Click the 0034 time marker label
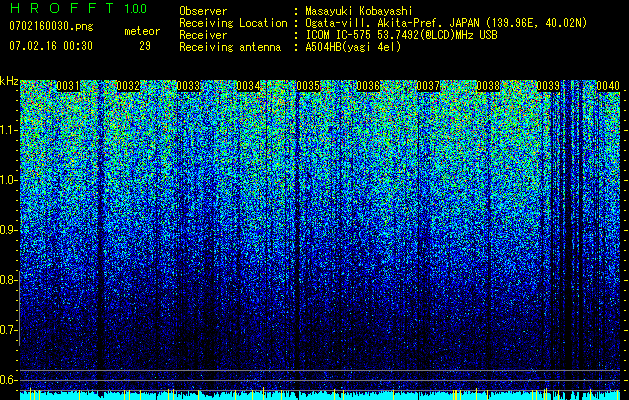The width and height of the screenshot is (629, 400). 248,86
